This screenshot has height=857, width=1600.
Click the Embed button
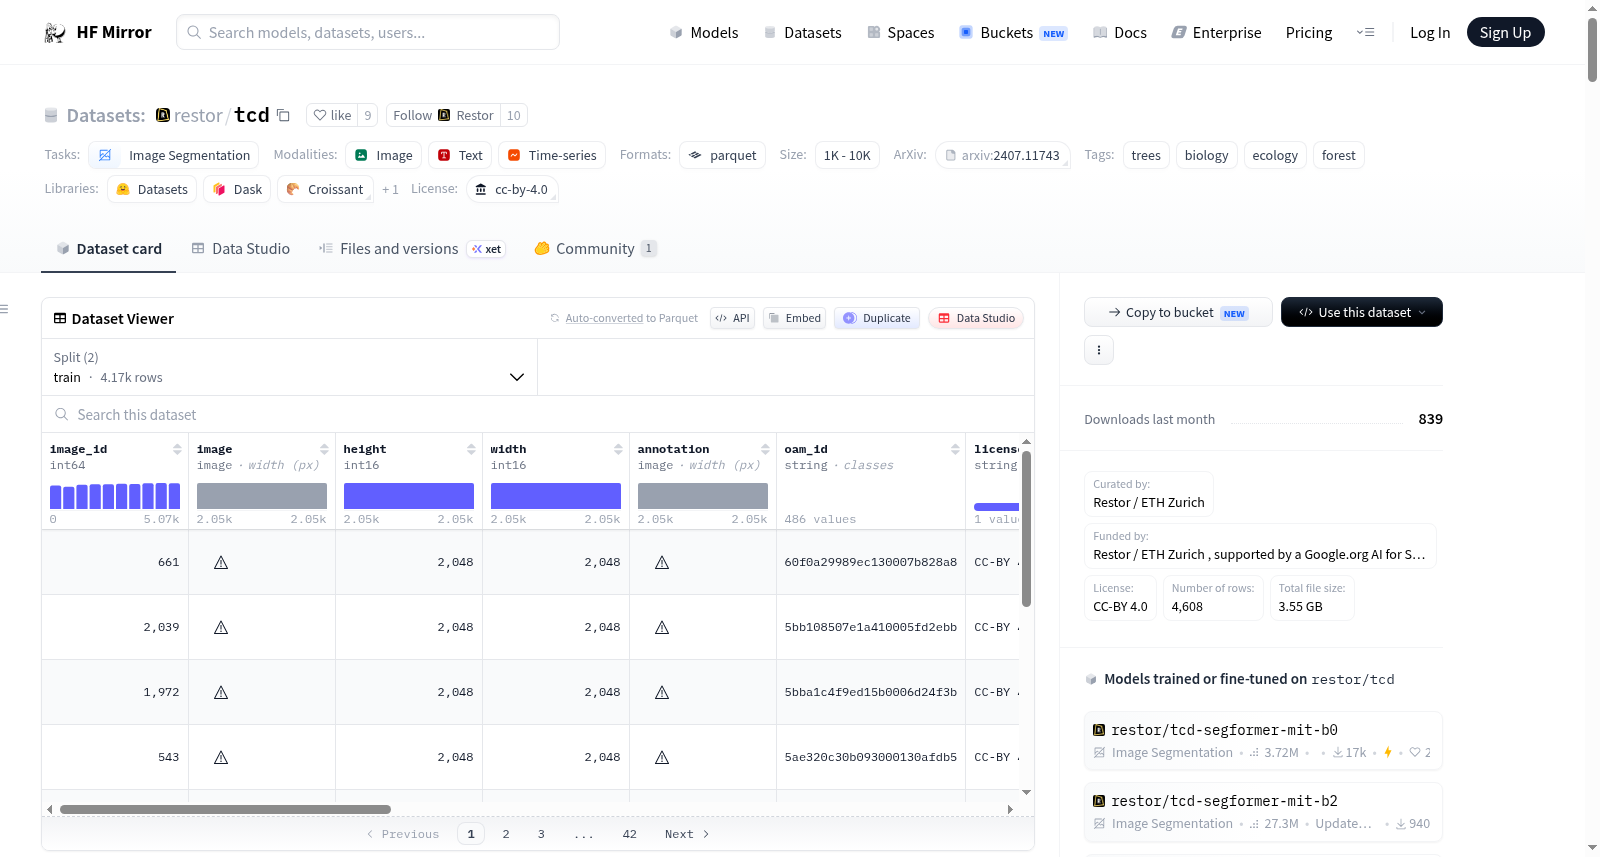(x=794, y=318)
